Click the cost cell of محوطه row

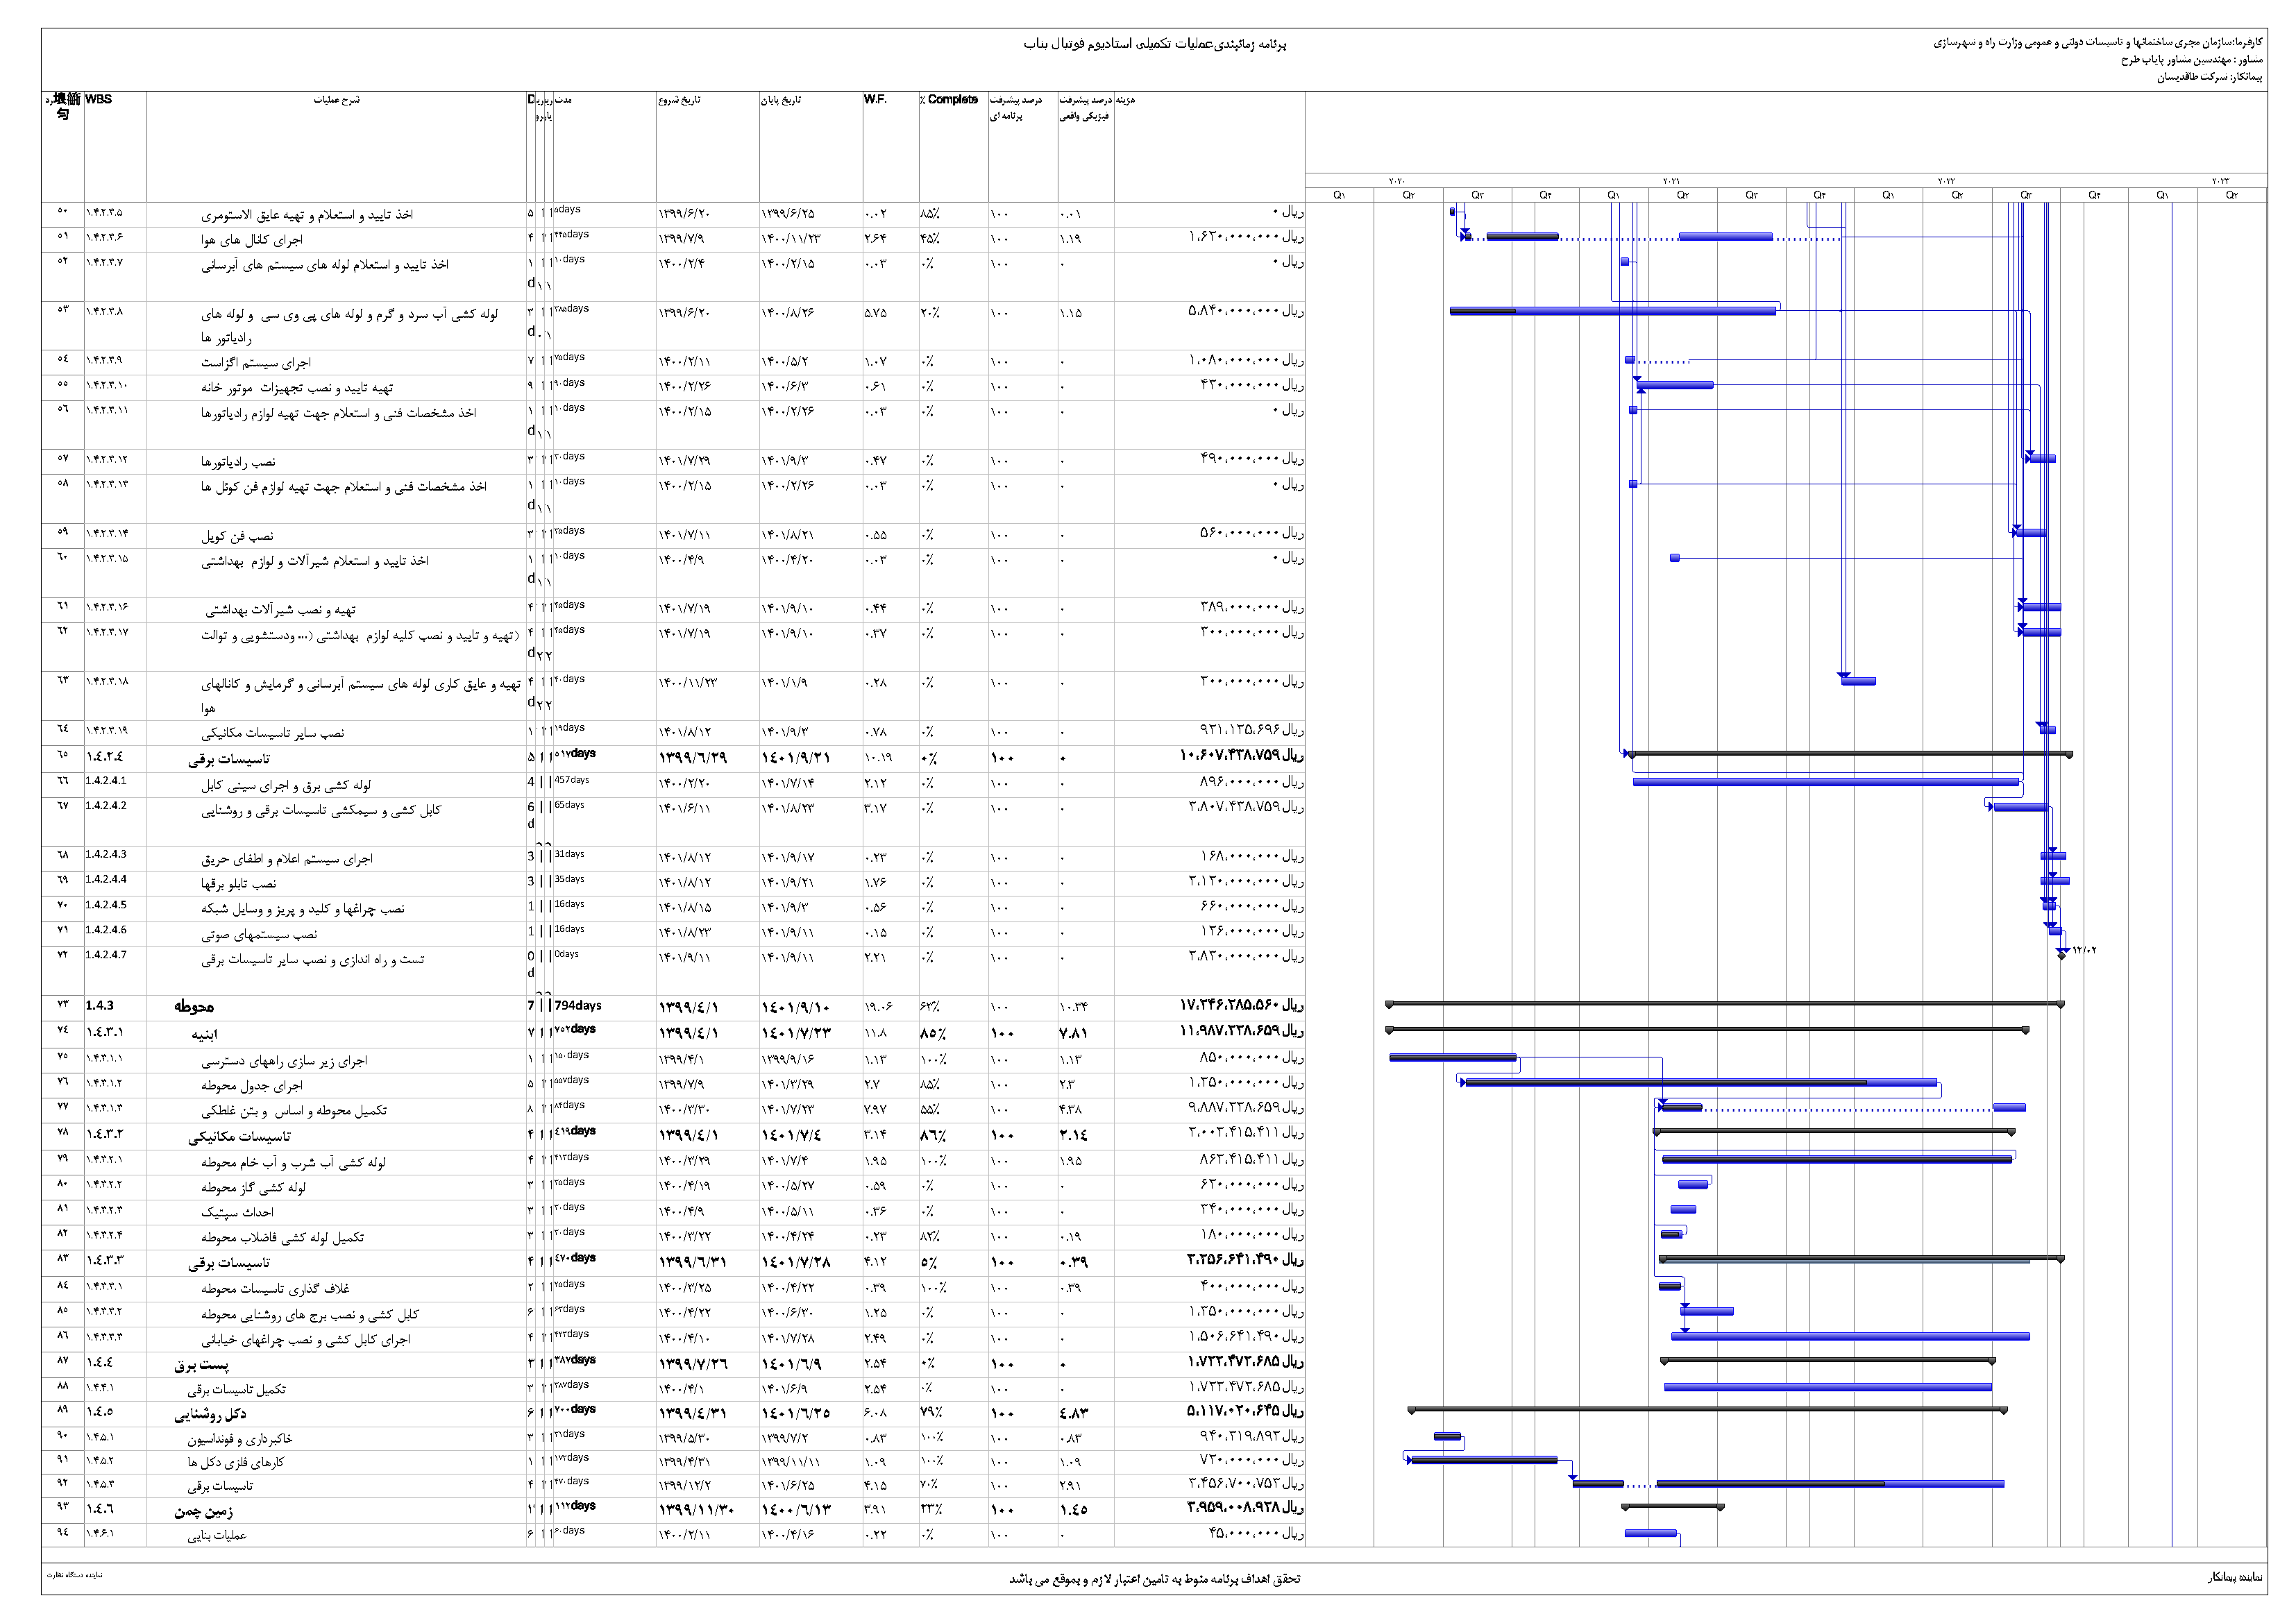click(1241, 1005)
